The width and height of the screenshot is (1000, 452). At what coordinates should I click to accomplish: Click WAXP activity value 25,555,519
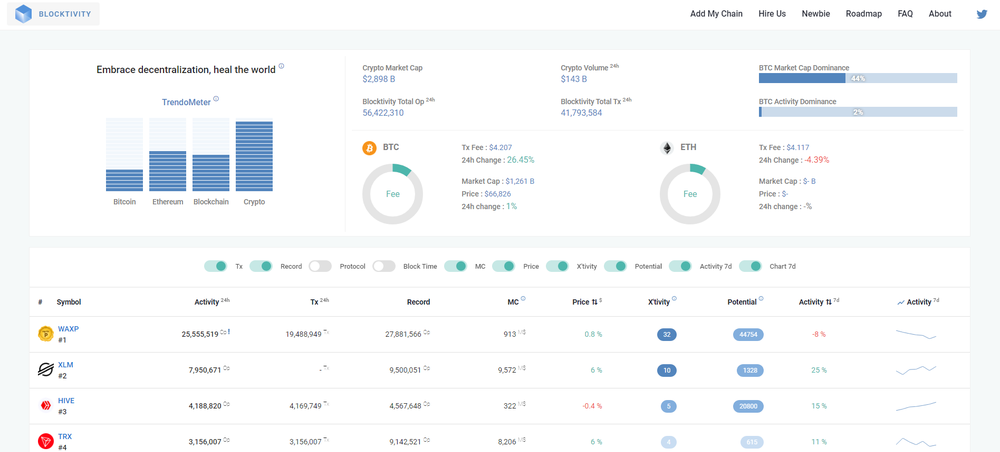[200, 333]
